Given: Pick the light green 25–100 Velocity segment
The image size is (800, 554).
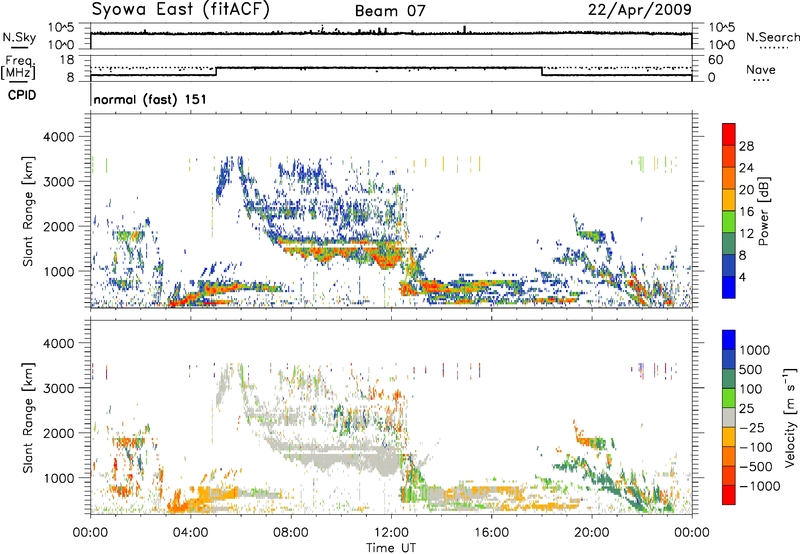Looking at the screenshot, I should point(729,398).
